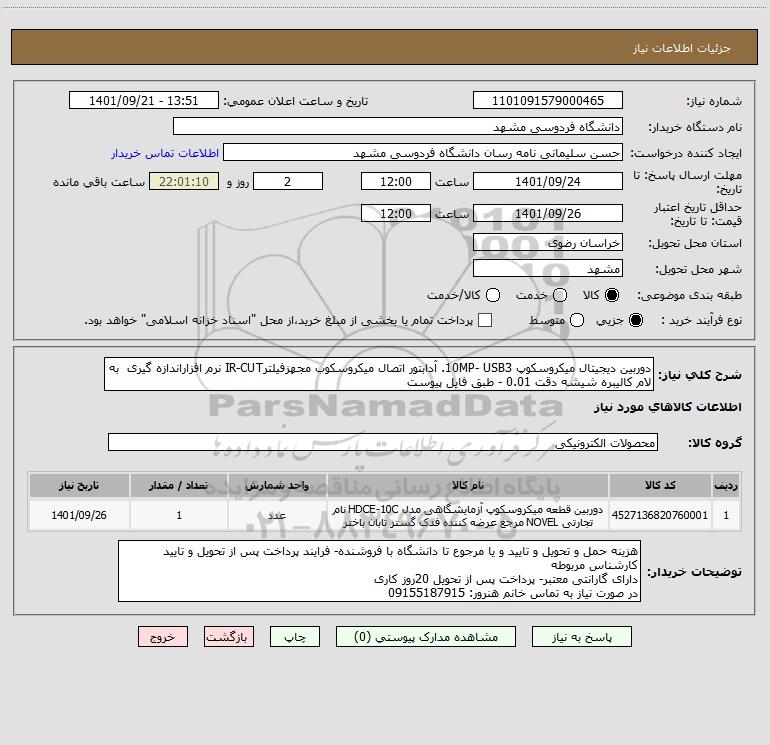Image resolution: width=770 pixels, height=745 pixels.
Task: Click the response deadline time 12:00 field
Action: click(396, 182)
